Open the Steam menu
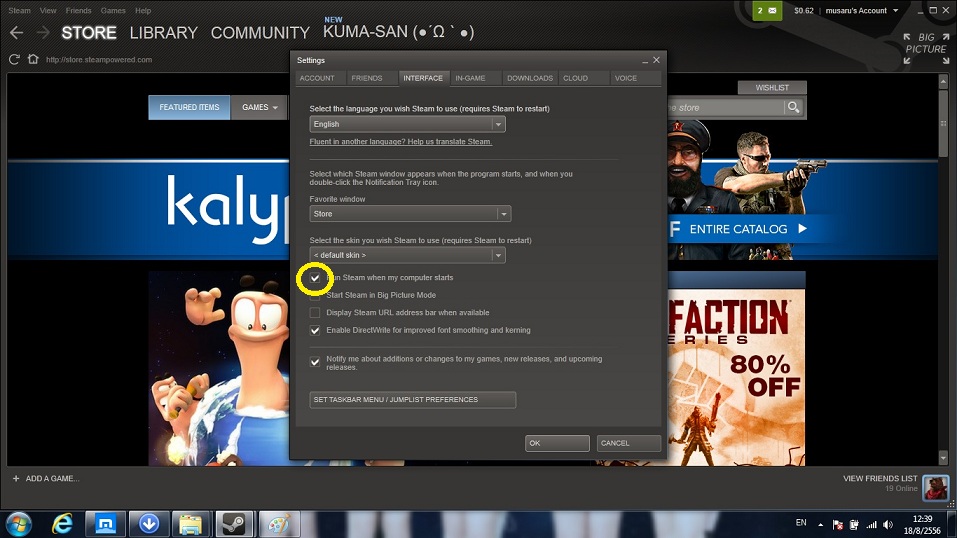The width and height of the screenshot is (957, 538). pyautogui.click(x=20, y=10)
